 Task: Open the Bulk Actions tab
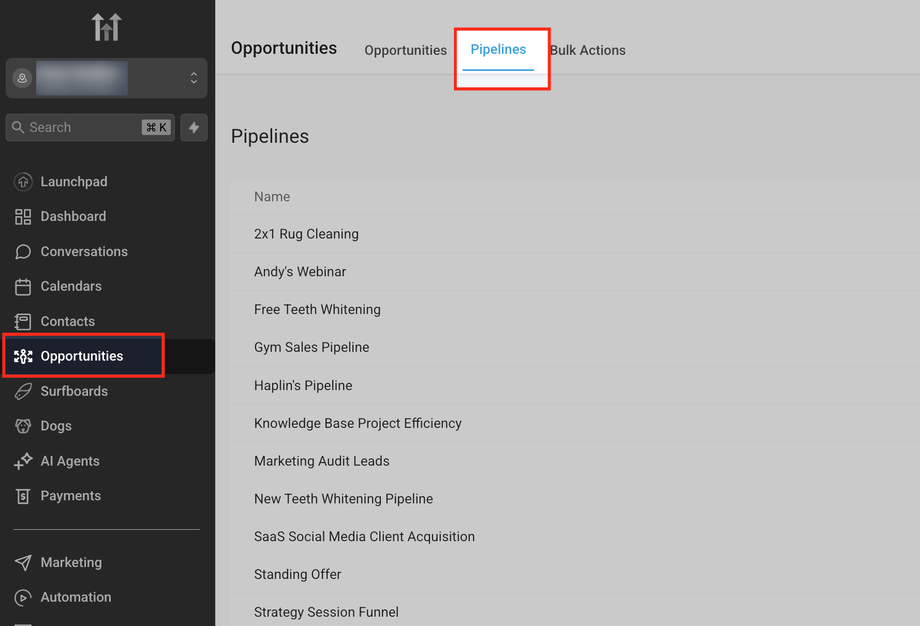tap(588, 51)
